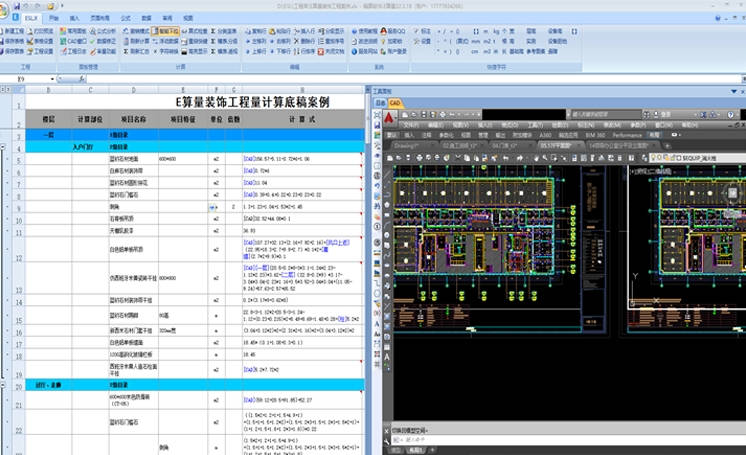Click the AutoCAD application logo button

click(x=388, y=118)
